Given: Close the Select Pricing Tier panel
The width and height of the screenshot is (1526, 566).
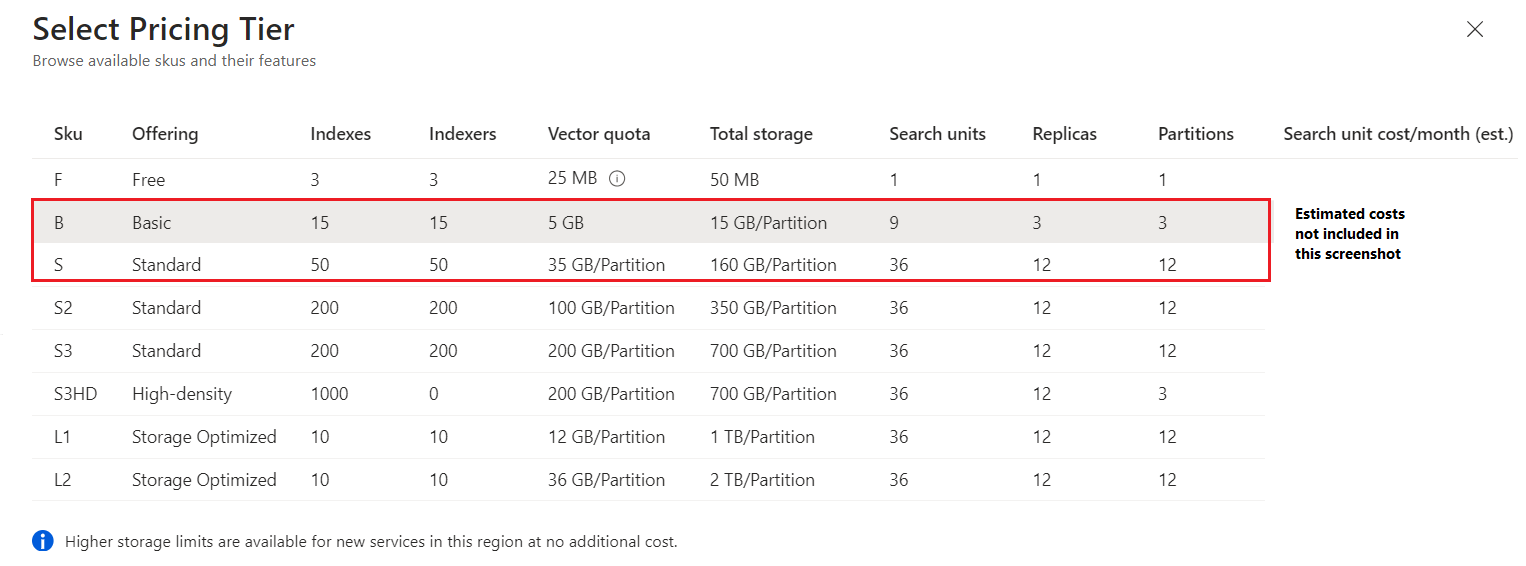Looking at the screenshot, I should (1474, 30).
